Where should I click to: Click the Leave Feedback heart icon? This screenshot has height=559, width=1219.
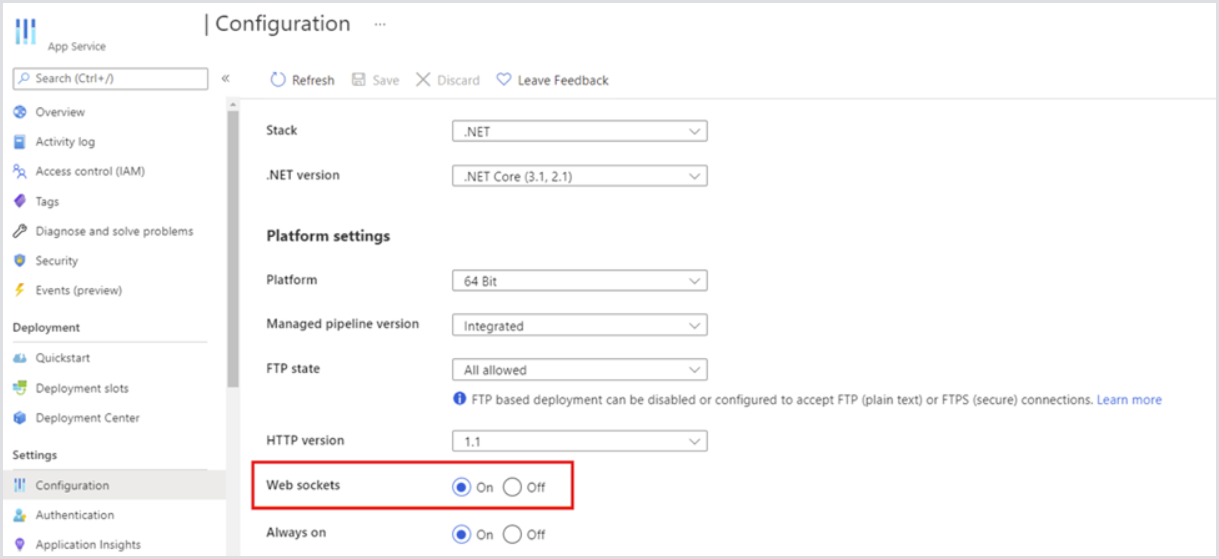(504, 80)
